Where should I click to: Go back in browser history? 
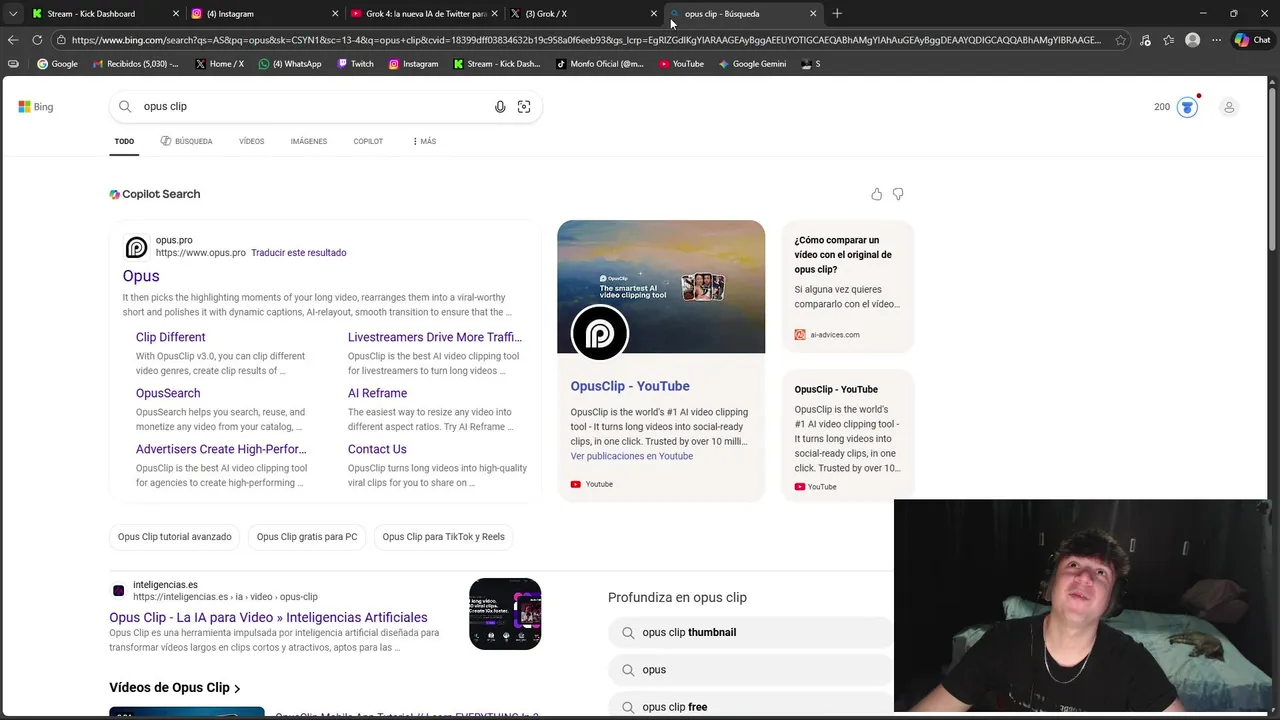point(13,40)
